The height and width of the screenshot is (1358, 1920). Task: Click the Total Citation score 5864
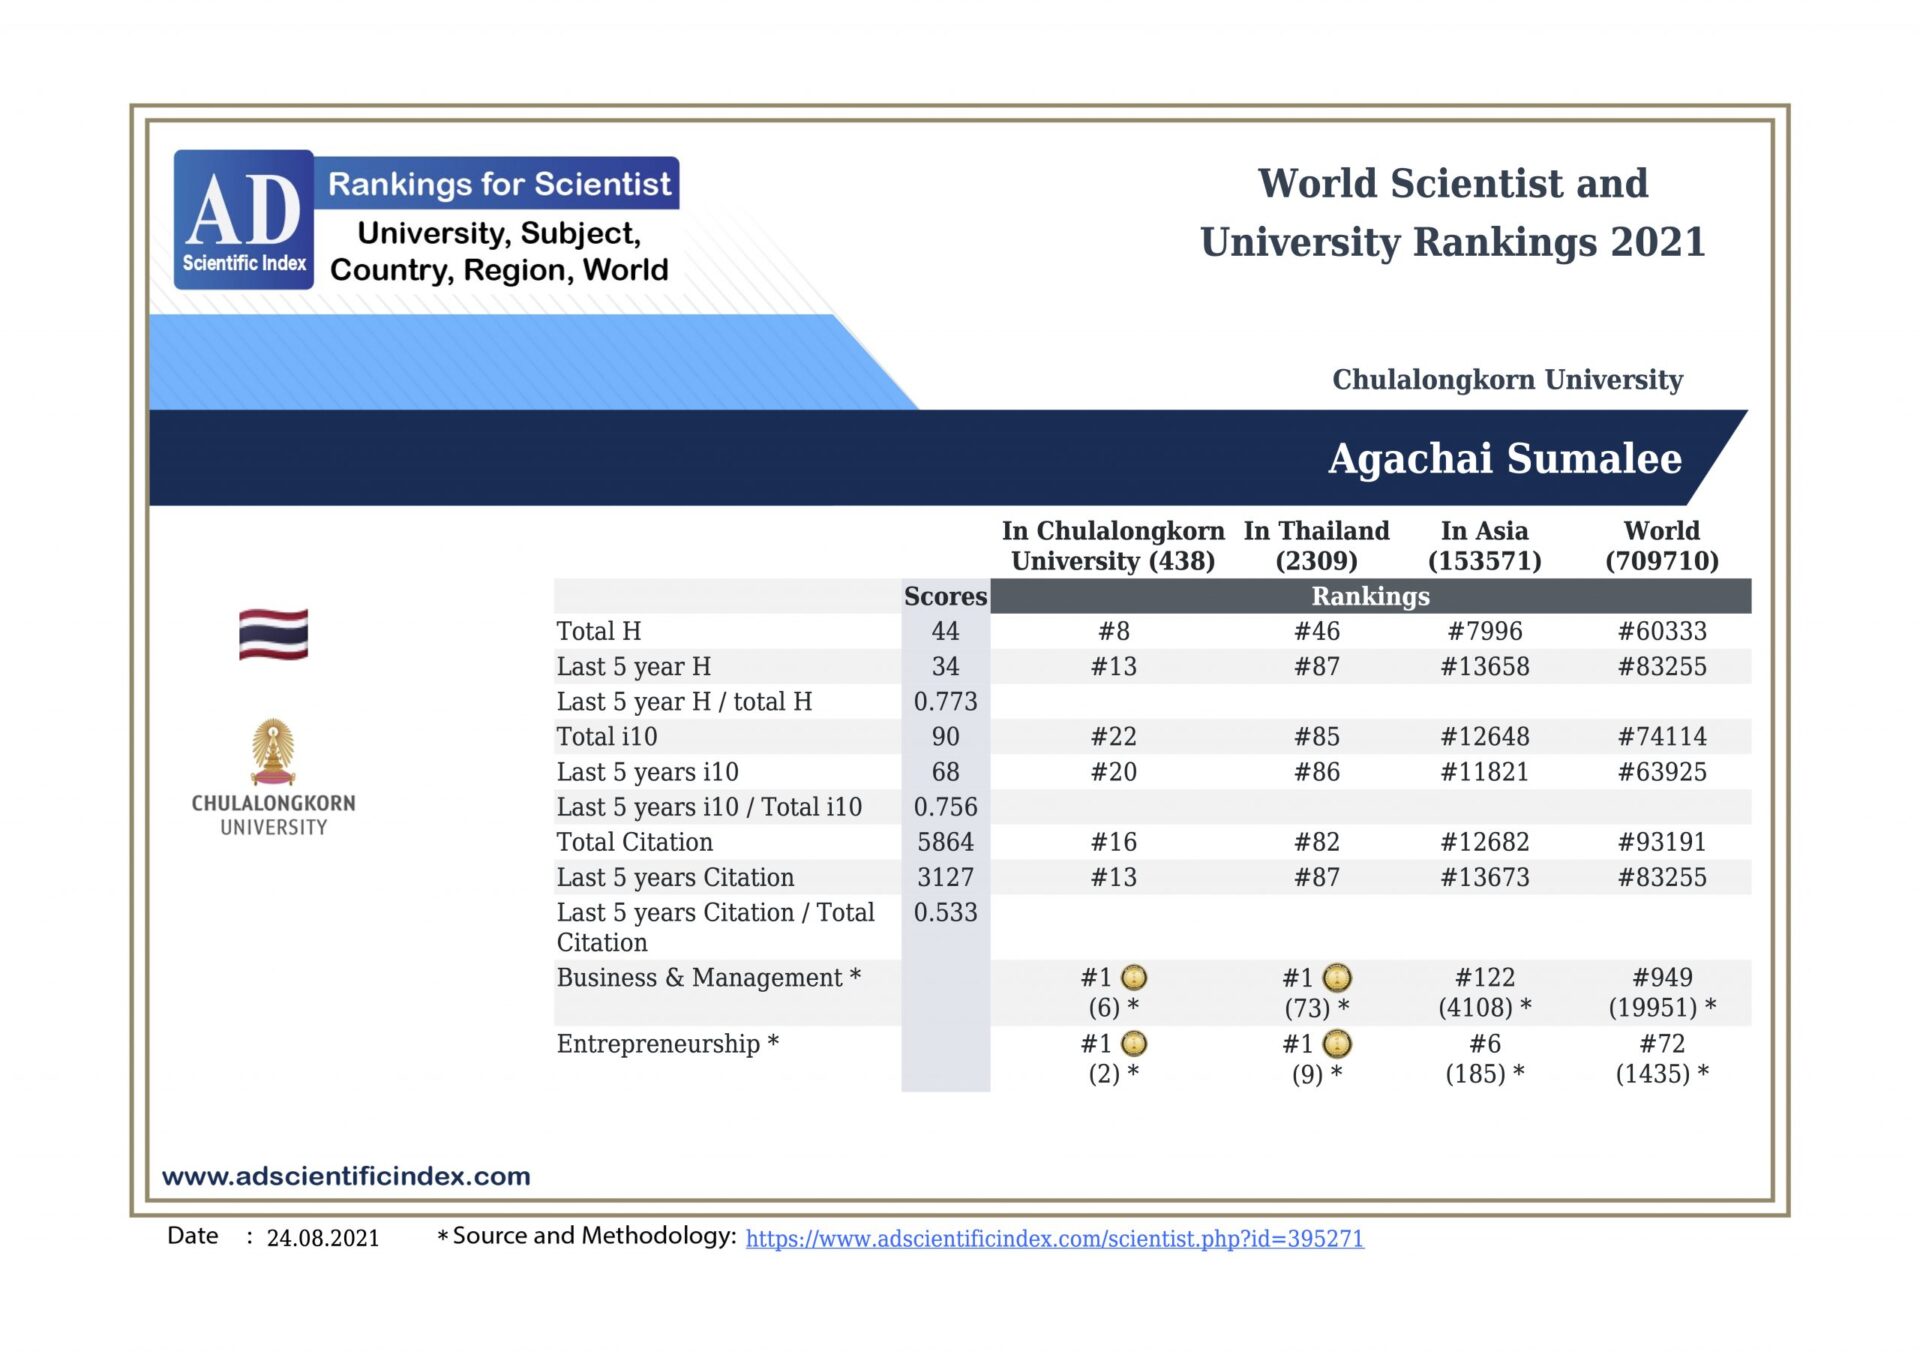click(945, 842)
